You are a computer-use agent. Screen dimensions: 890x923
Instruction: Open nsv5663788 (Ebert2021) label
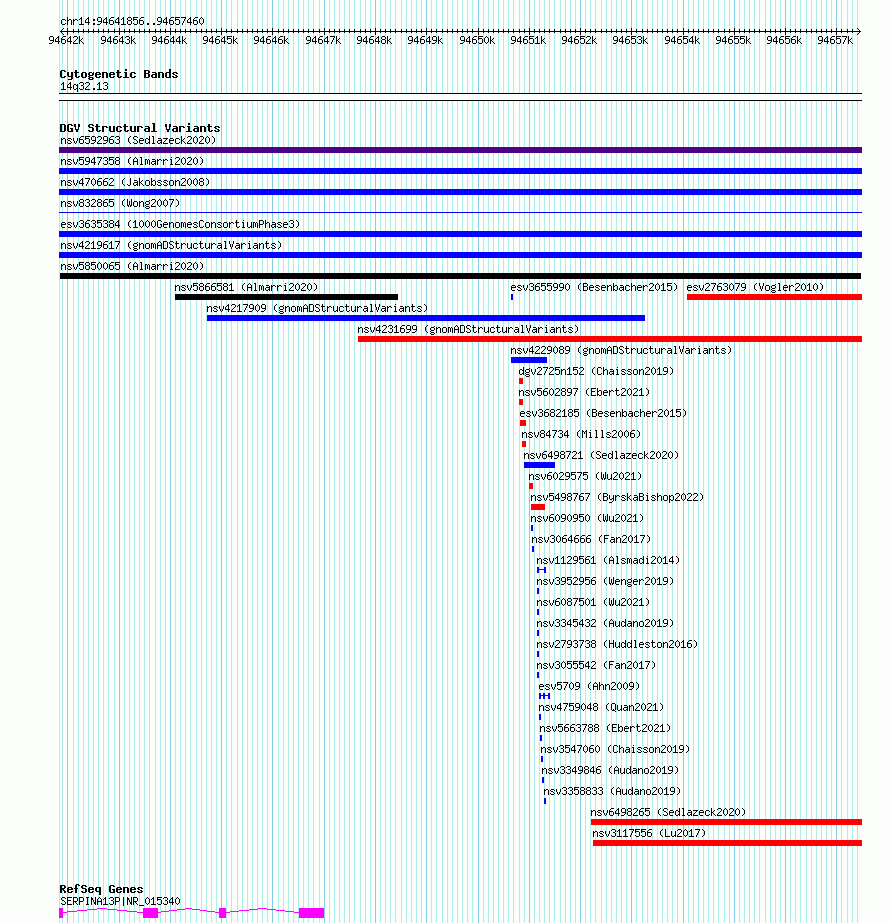[x=605, y=728]
